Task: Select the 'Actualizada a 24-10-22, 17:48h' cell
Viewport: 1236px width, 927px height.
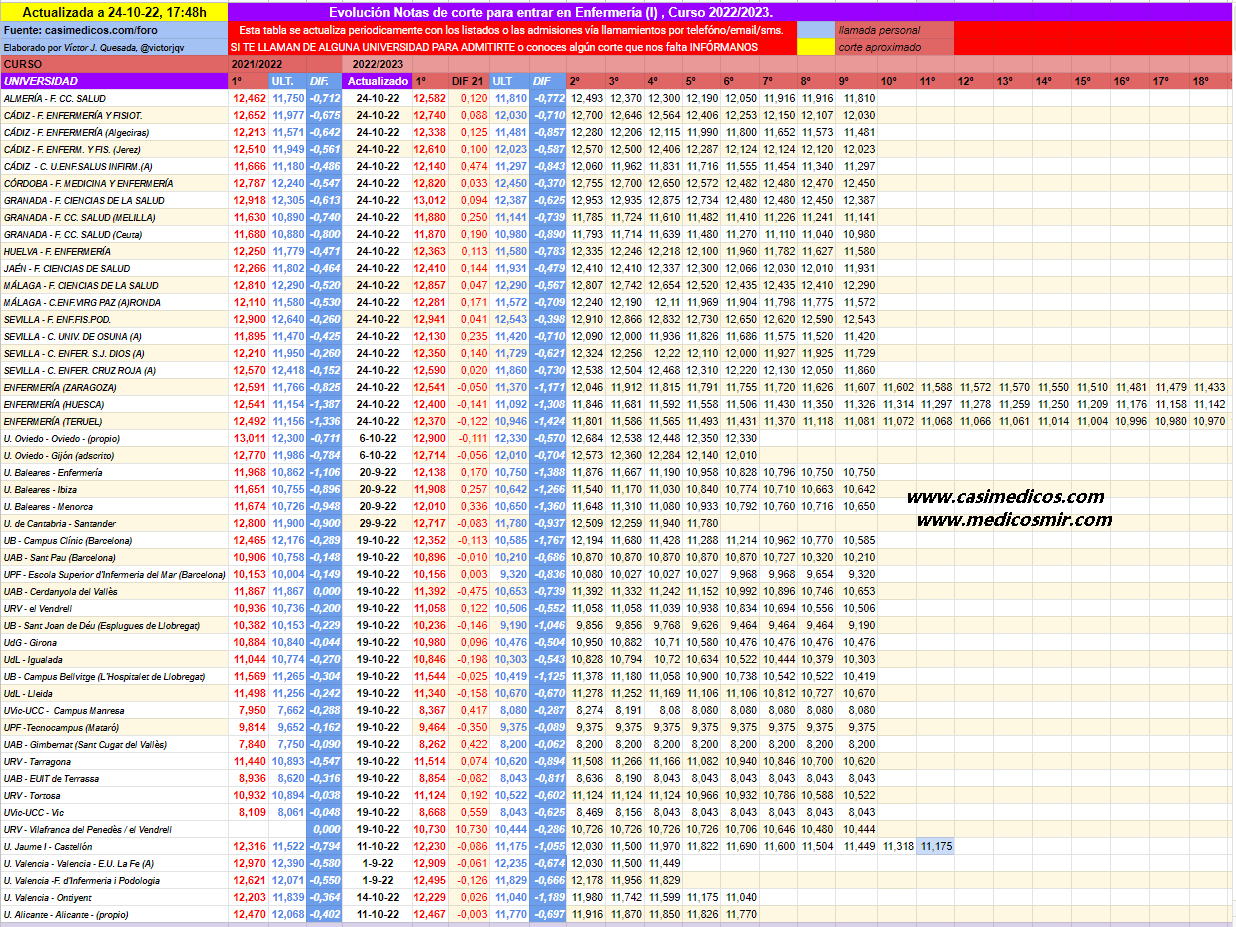Action: (114, 12)
